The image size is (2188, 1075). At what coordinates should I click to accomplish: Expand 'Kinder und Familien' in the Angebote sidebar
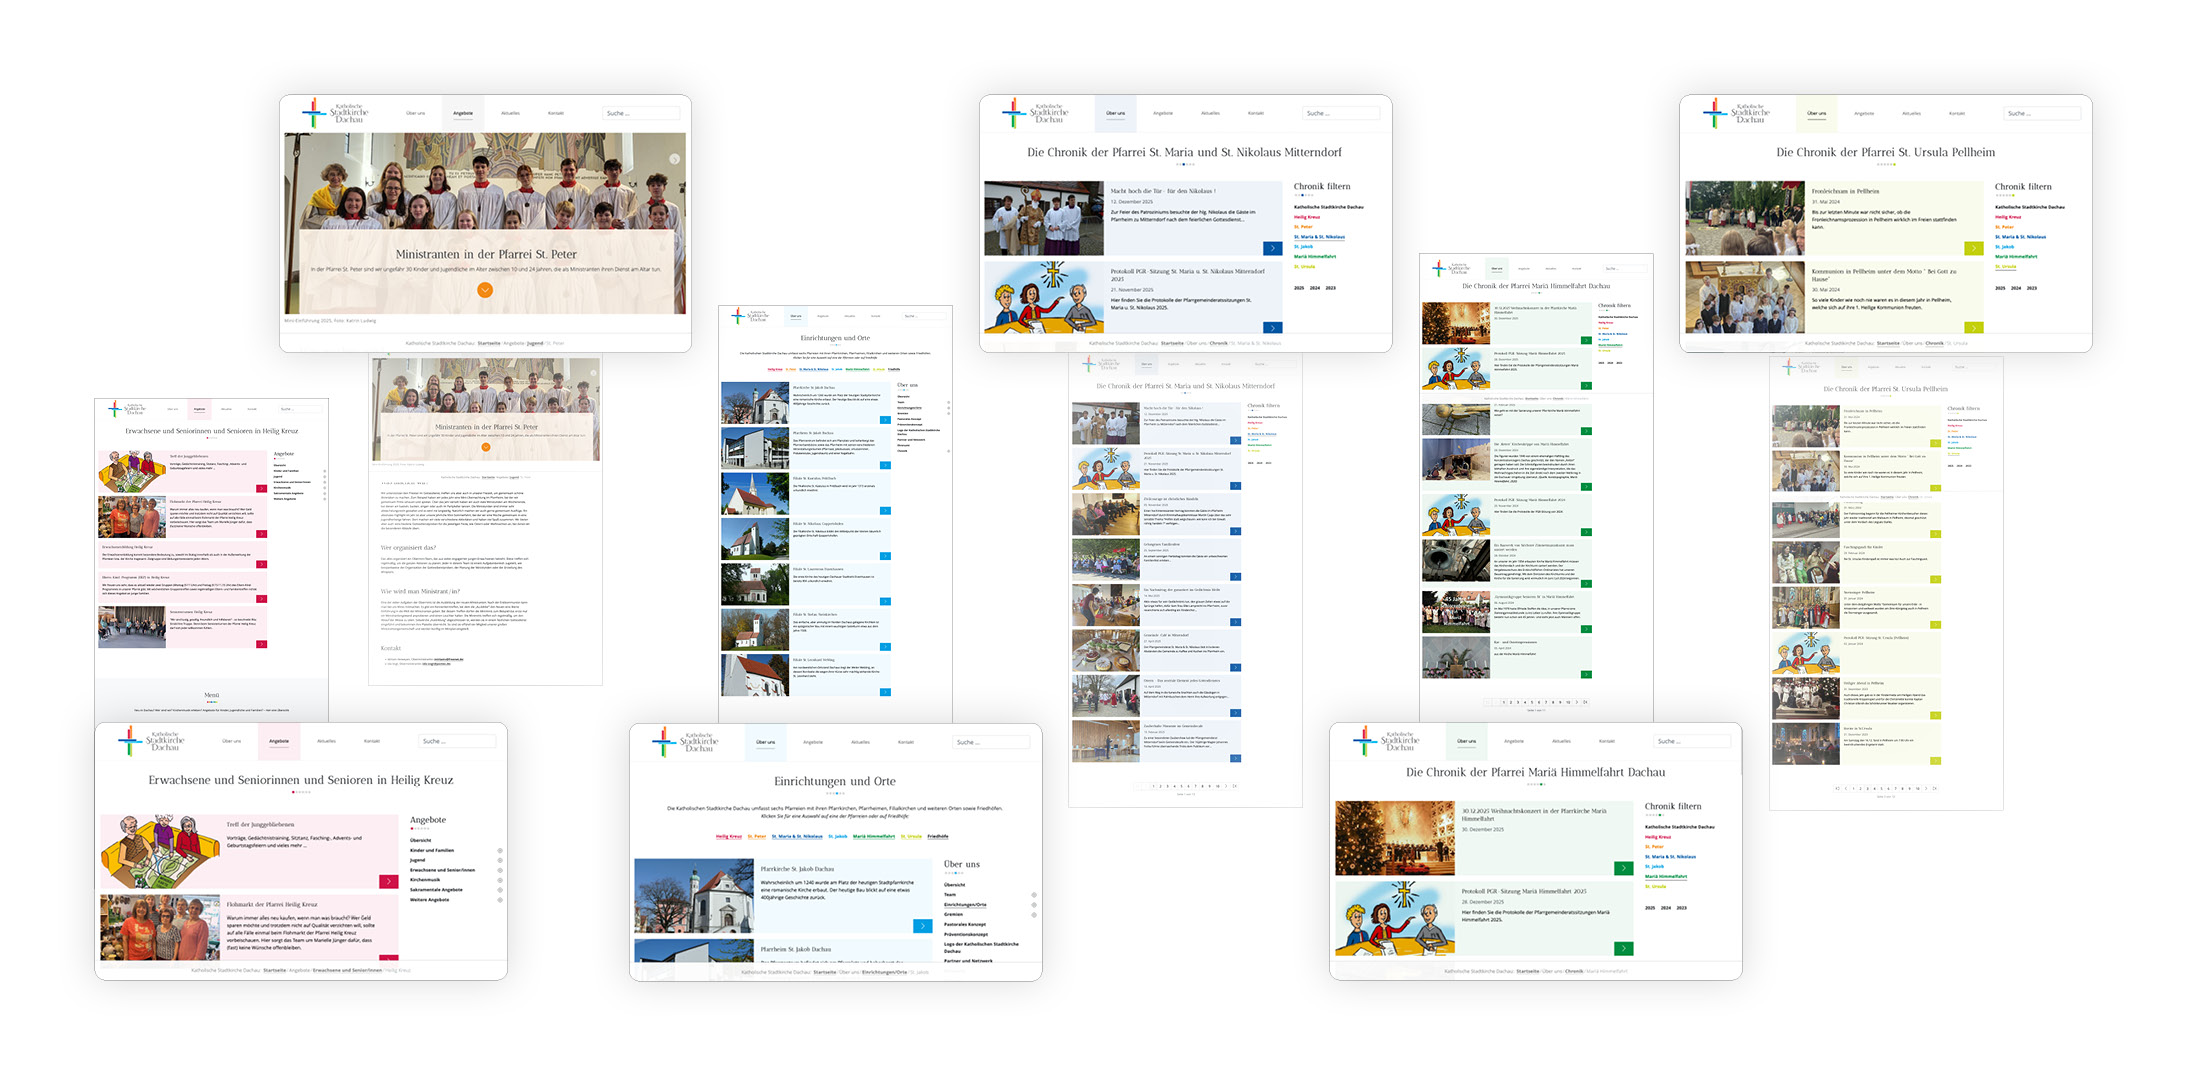point(500,851)
